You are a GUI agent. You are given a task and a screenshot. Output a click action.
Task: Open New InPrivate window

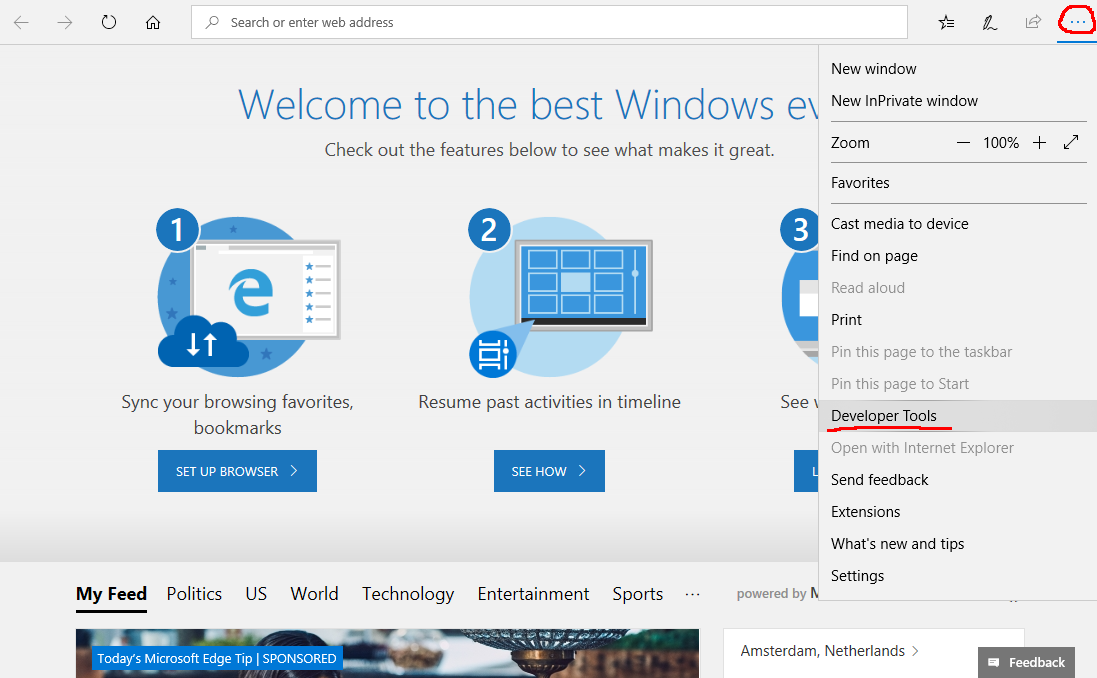pyautogui.click(x=904, y=101)
